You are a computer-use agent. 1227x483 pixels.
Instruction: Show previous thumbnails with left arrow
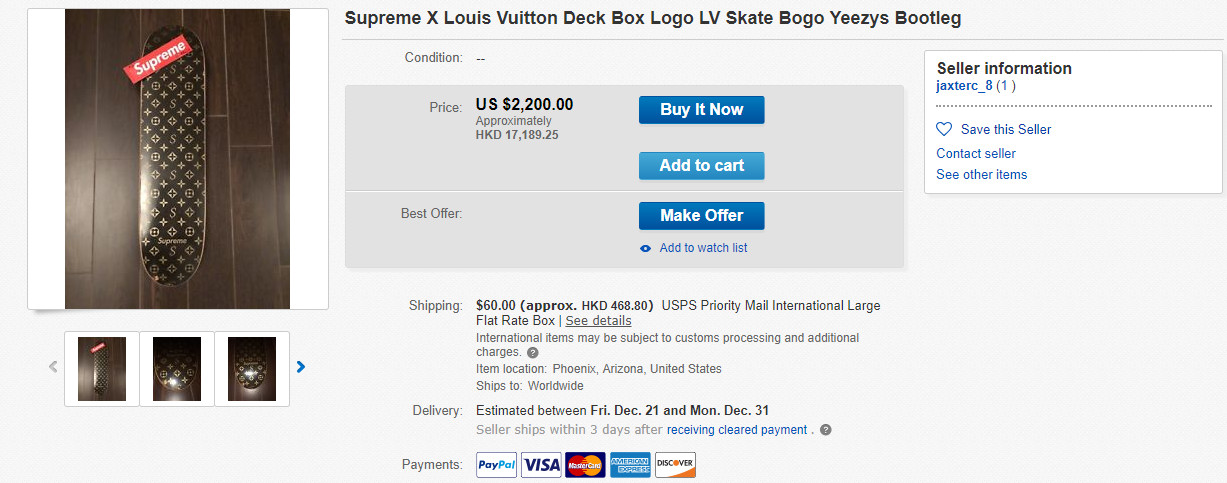(x=53, y=367)
